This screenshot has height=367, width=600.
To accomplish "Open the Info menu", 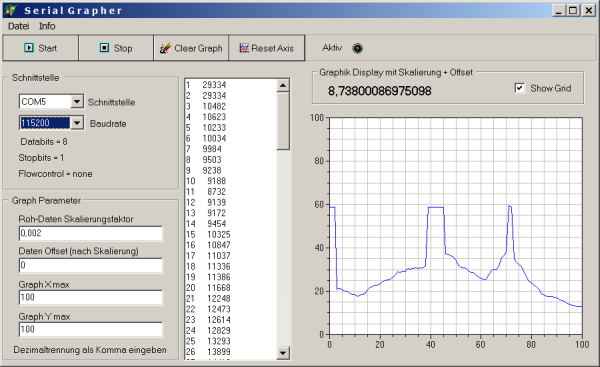I will [x=47, y=26].
